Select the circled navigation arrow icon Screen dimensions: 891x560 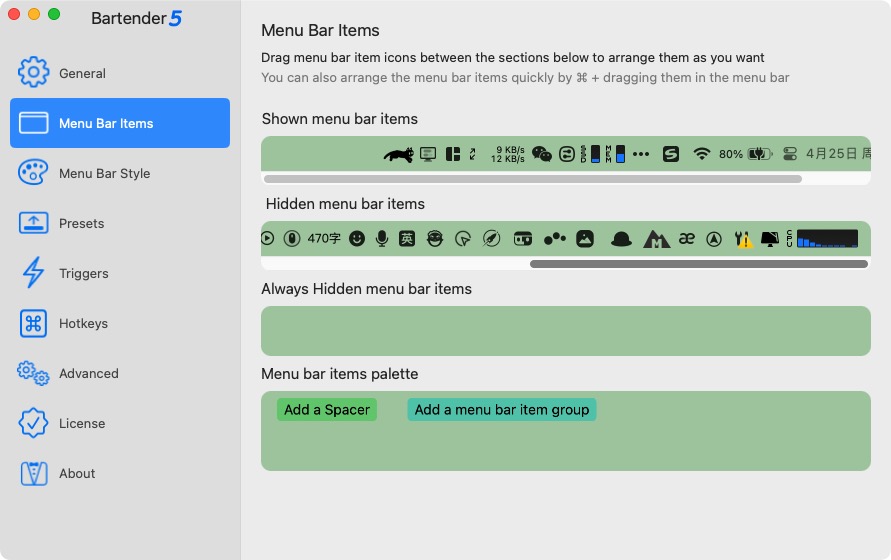[714, 239]
